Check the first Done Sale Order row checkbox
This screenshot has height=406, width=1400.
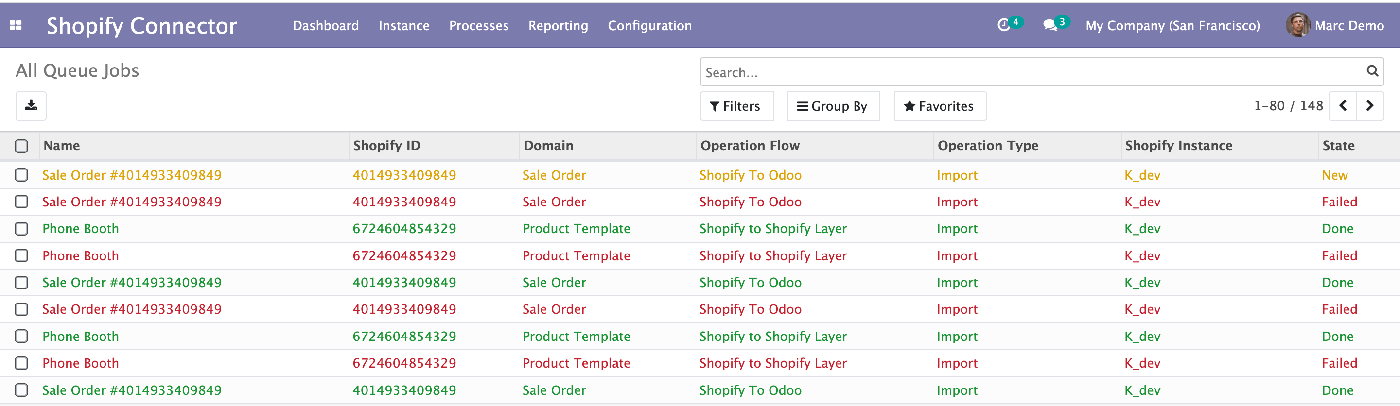[21, 283]
